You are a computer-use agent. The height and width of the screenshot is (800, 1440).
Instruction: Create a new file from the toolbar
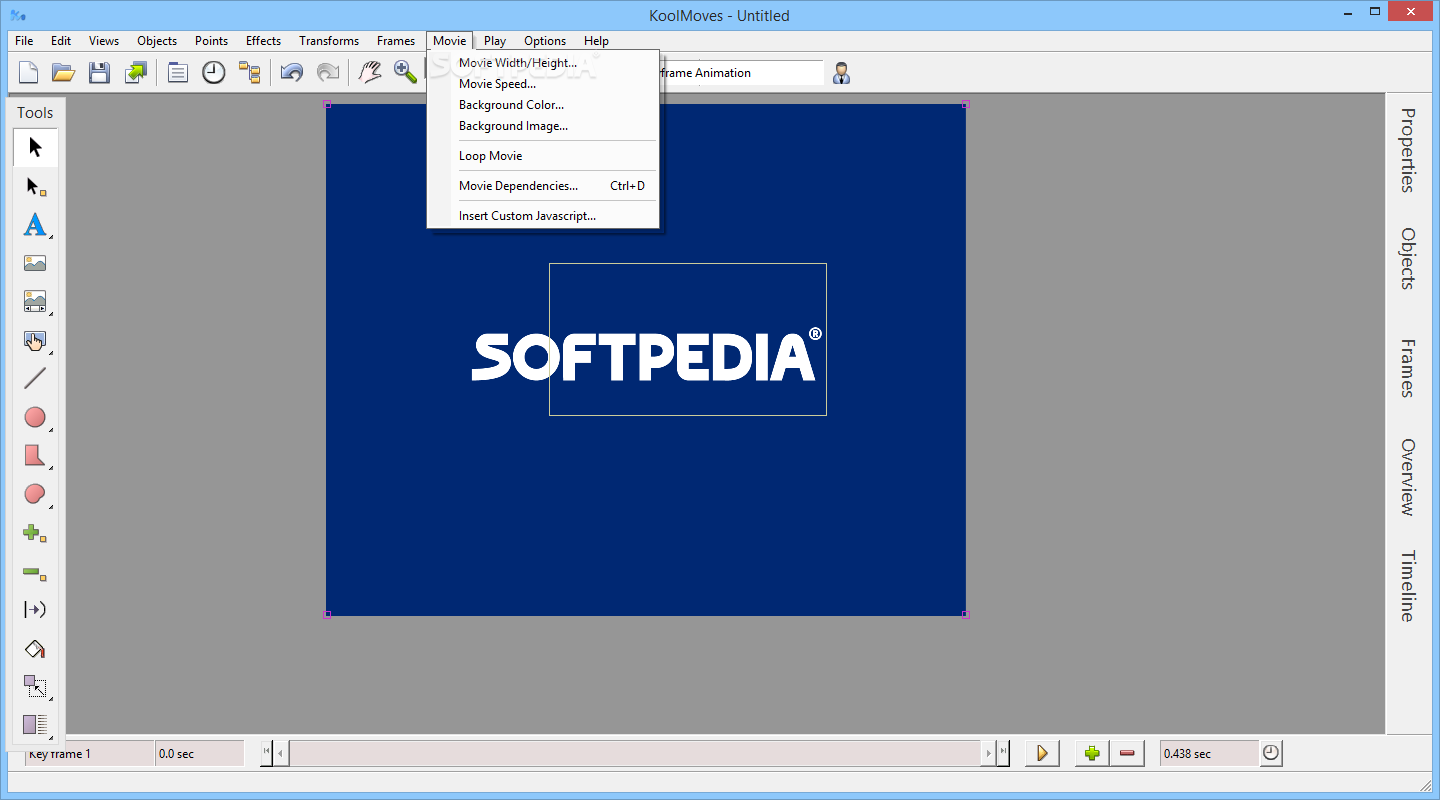[x=29, y=72]
